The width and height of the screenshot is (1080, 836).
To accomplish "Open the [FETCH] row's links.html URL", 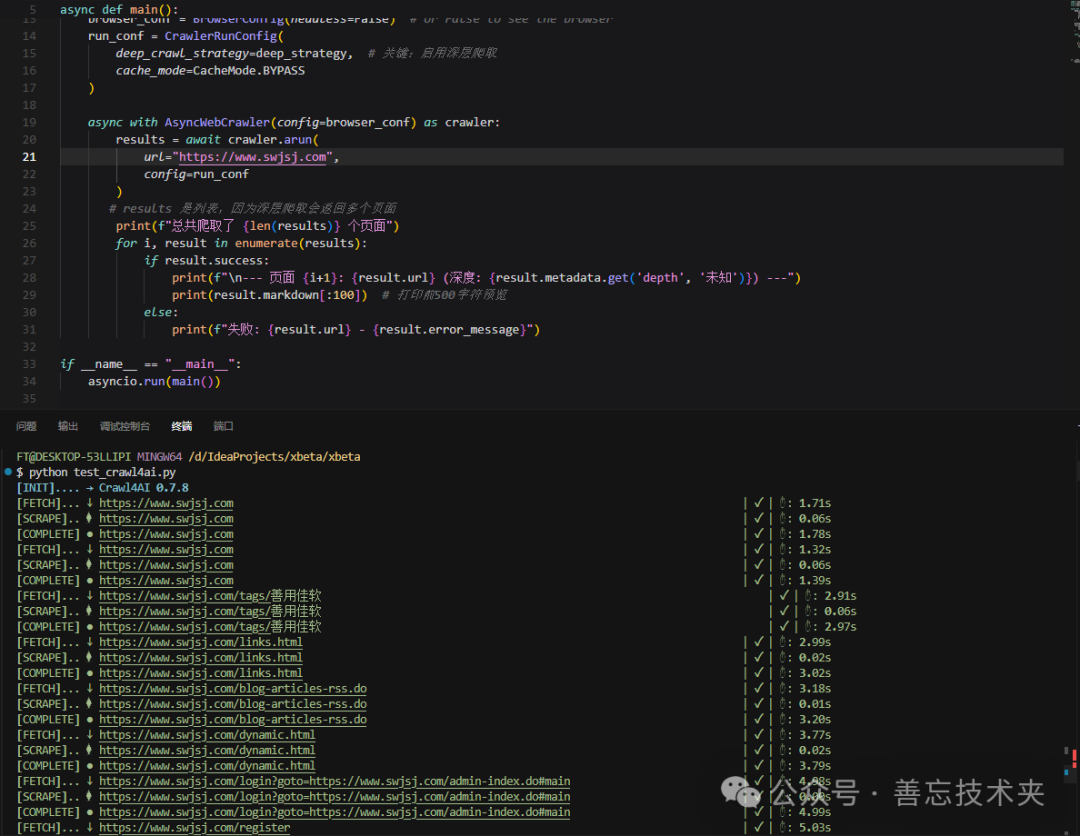I will pos(200,642).
